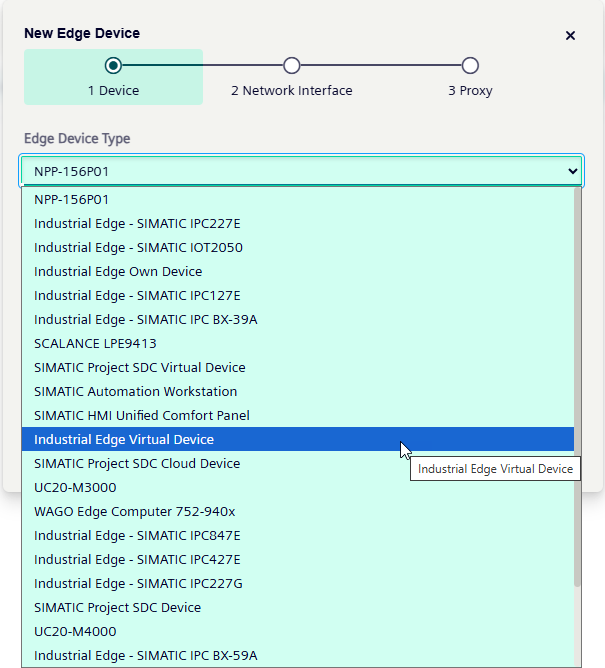This screenshot has height=668, width=605.
Task: Select SCALANCE LPE9413 option
Action: [298, 343]
